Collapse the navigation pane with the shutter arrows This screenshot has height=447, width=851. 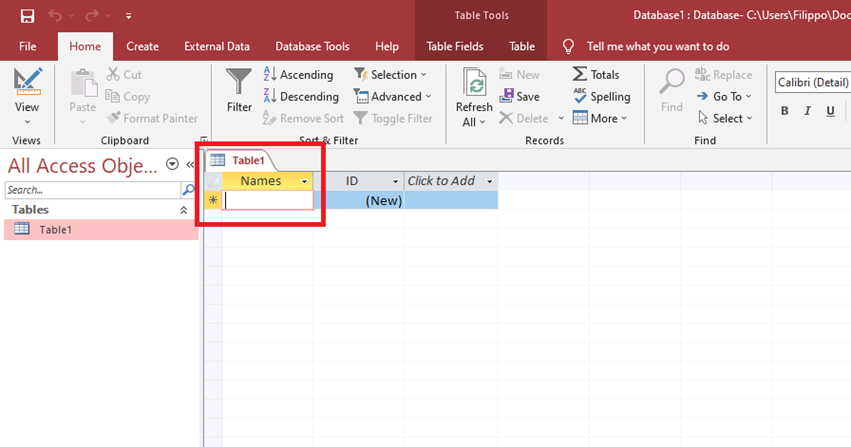190,164
